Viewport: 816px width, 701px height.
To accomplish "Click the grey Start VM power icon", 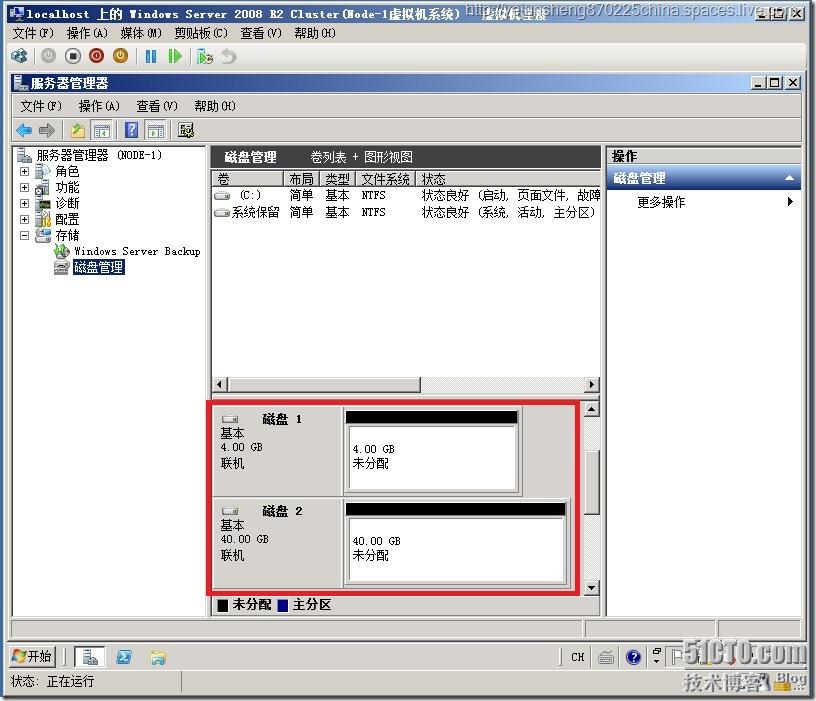I will 48,56.
